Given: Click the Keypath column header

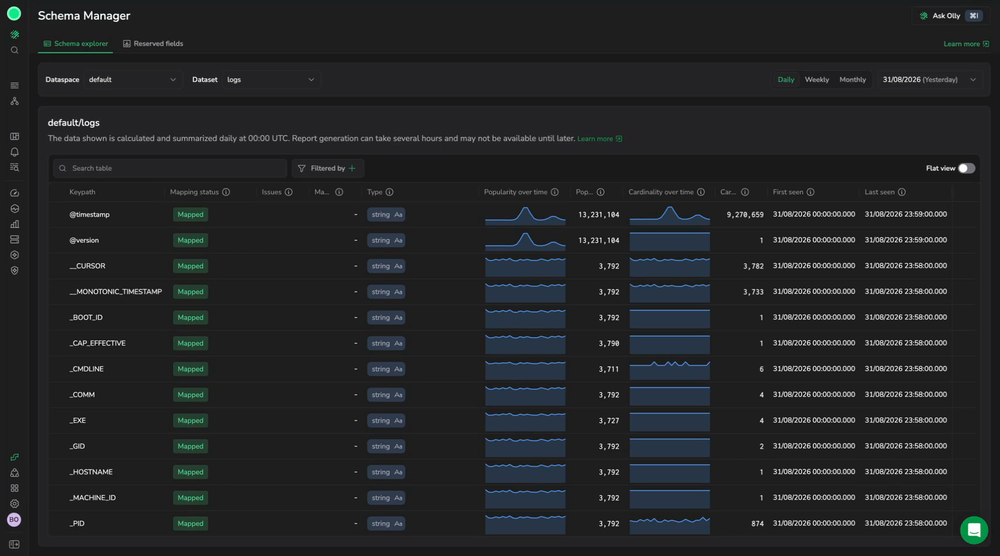Looking at the screenshot, I should tap(82, 192).
